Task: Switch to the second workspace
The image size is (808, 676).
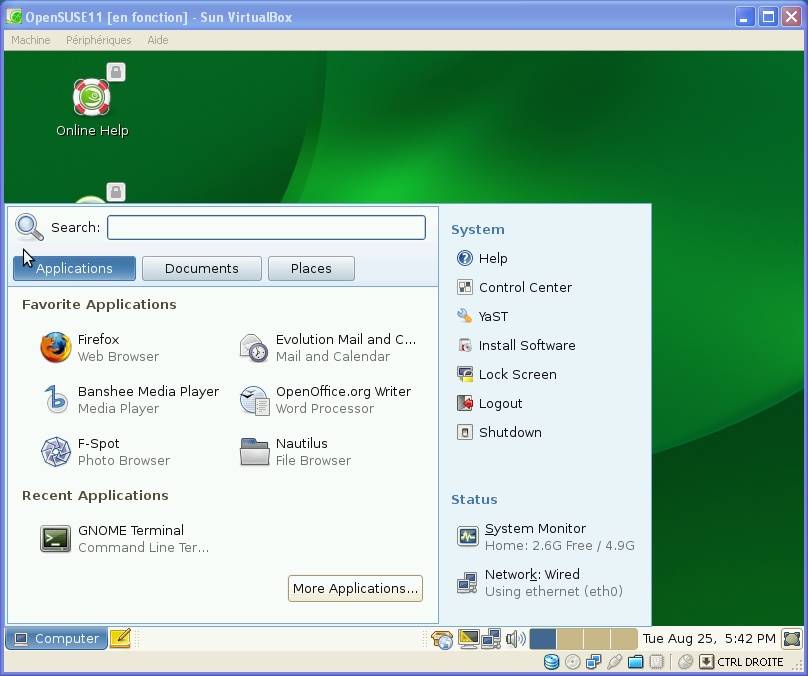Action: [x=569, y=639]
